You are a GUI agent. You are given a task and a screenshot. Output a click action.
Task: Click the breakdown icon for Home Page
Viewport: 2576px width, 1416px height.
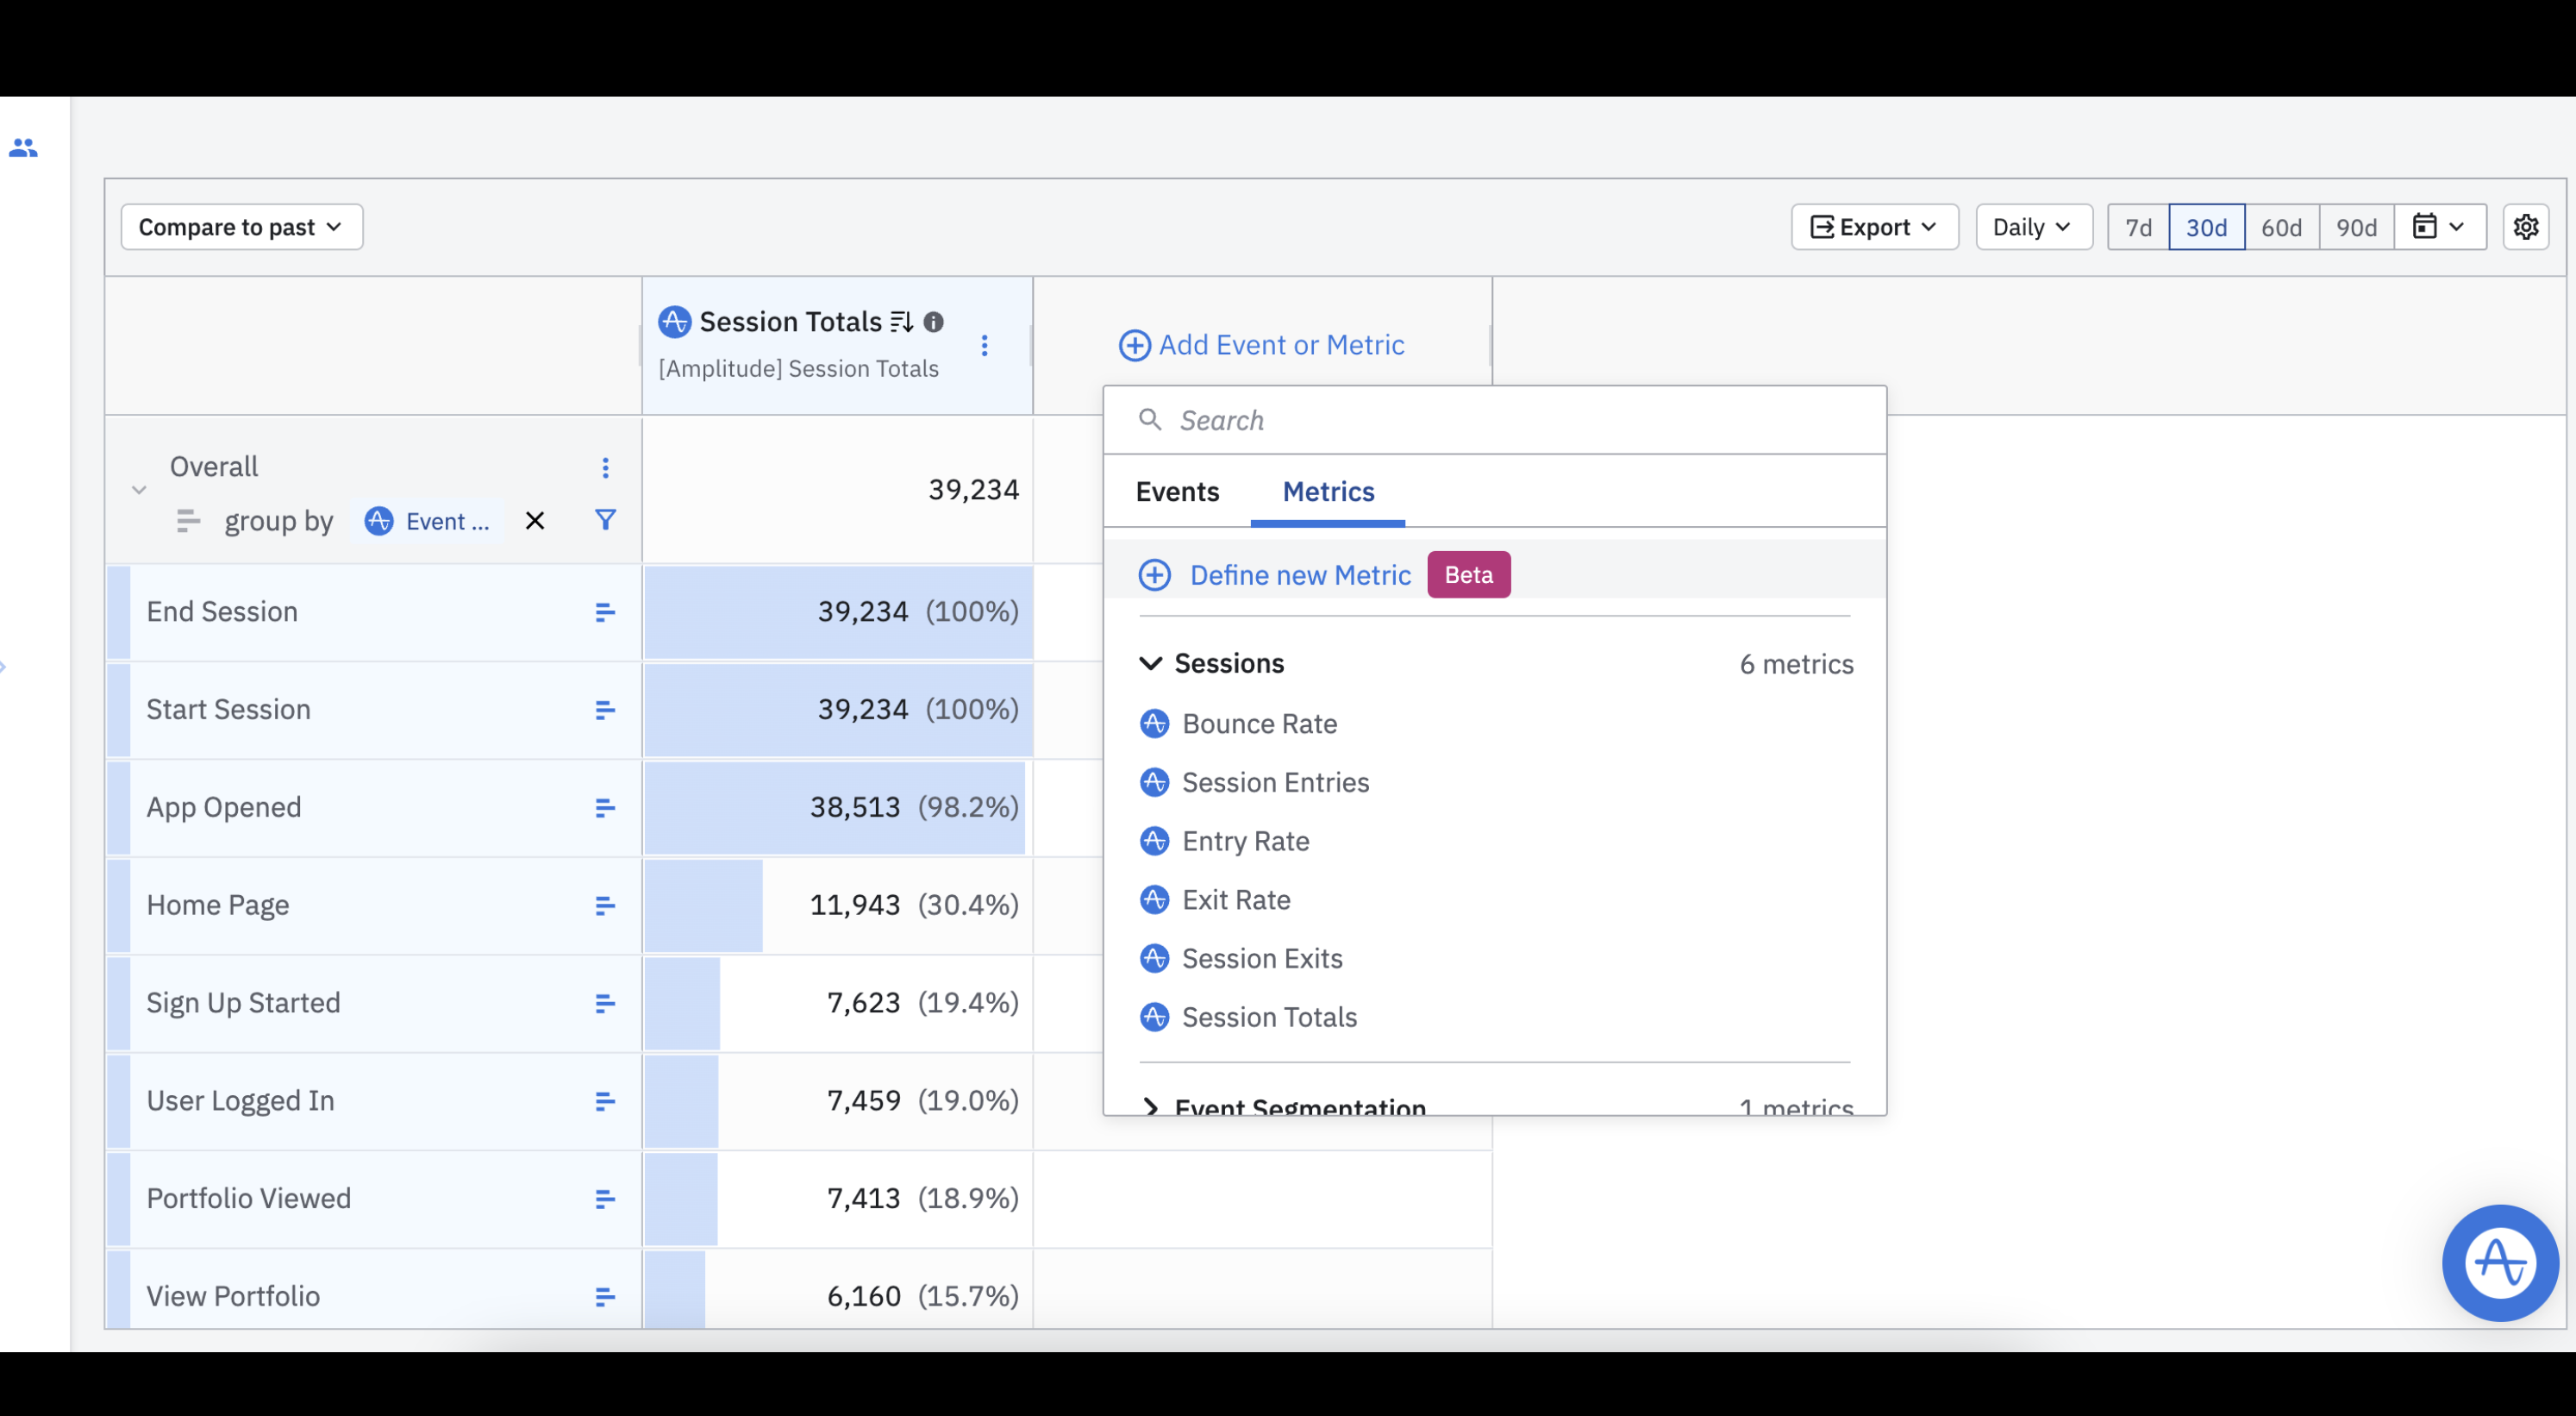click(x=604, y=906)
